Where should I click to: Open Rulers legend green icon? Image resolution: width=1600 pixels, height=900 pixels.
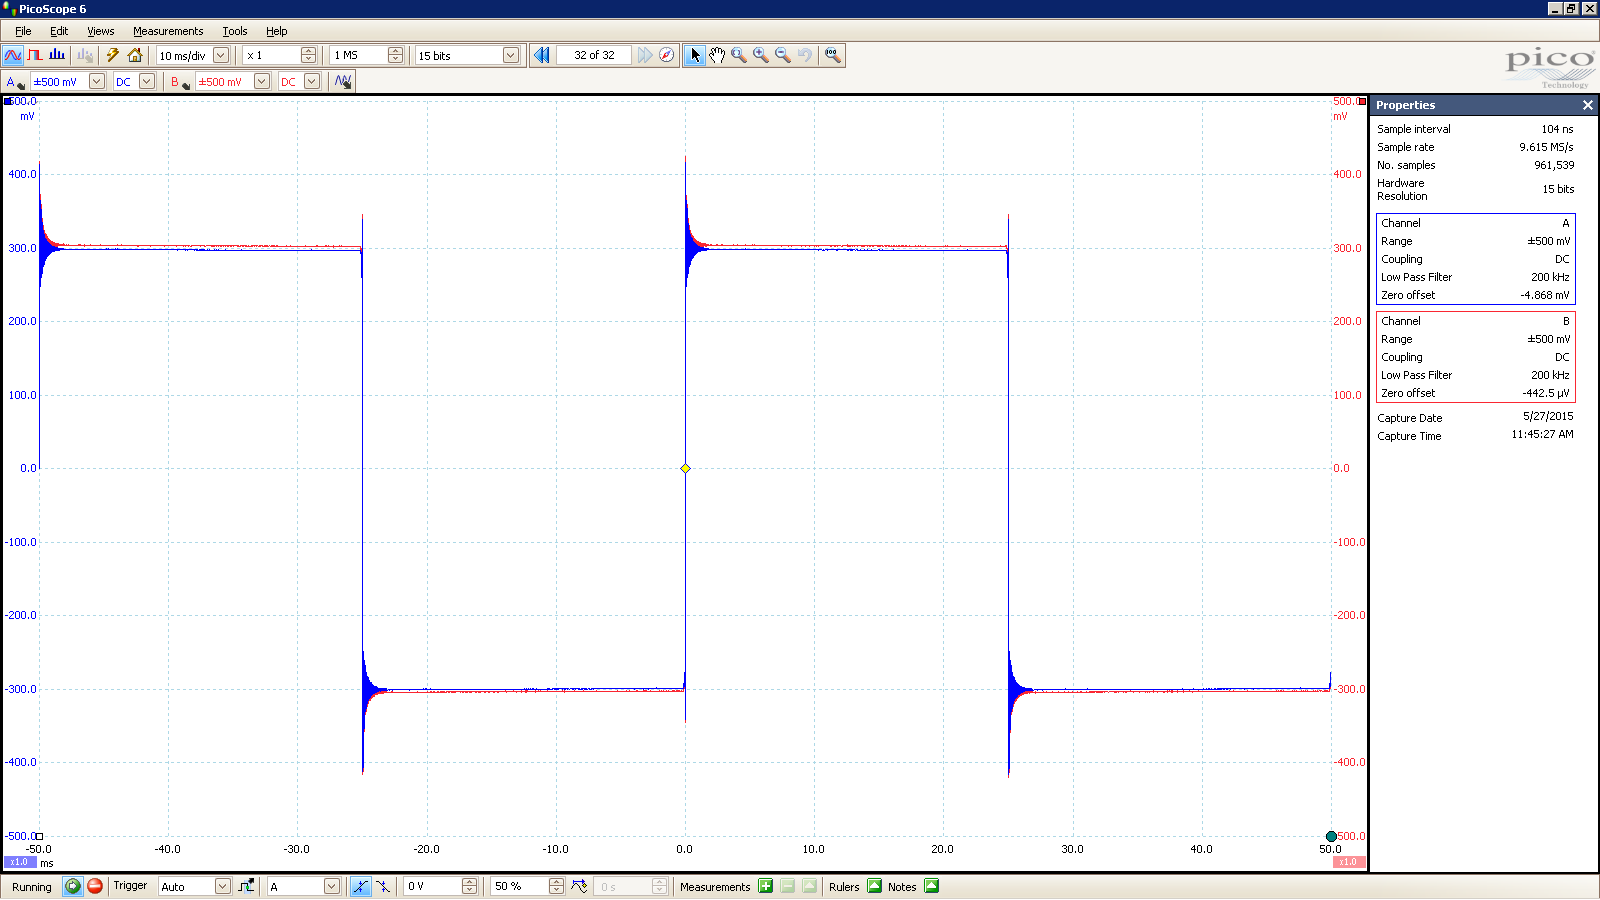[875, 886]
